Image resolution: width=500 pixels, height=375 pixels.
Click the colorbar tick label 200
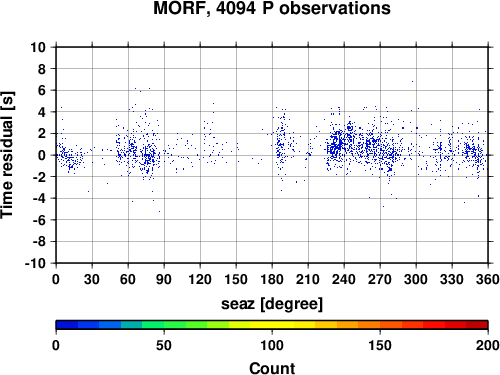coord(488,345)
